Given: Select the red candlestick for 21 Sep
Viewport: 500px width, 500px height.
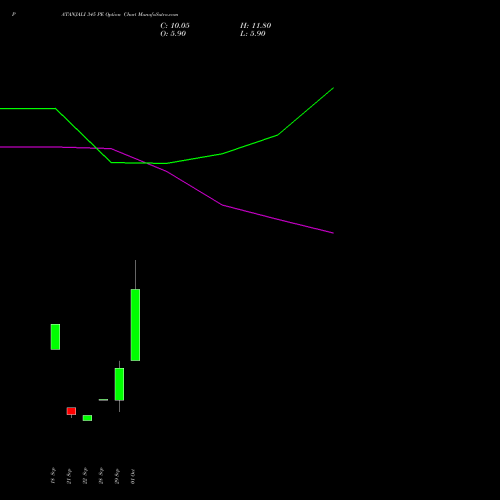Looking at the screenshot, I should tap(71, 411).
